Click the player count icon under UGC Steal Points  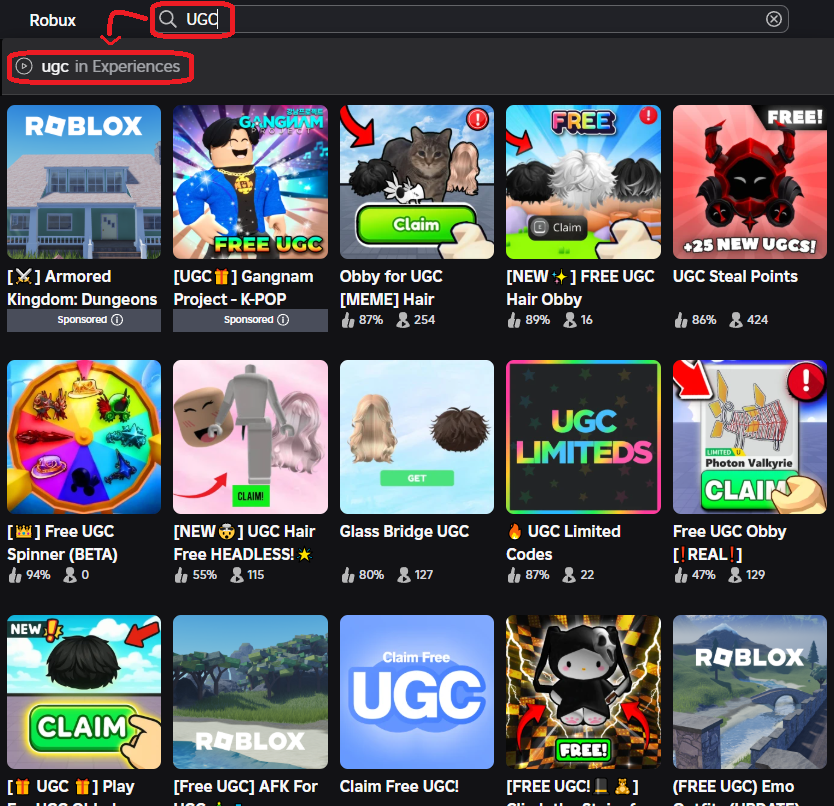point(736,320)
